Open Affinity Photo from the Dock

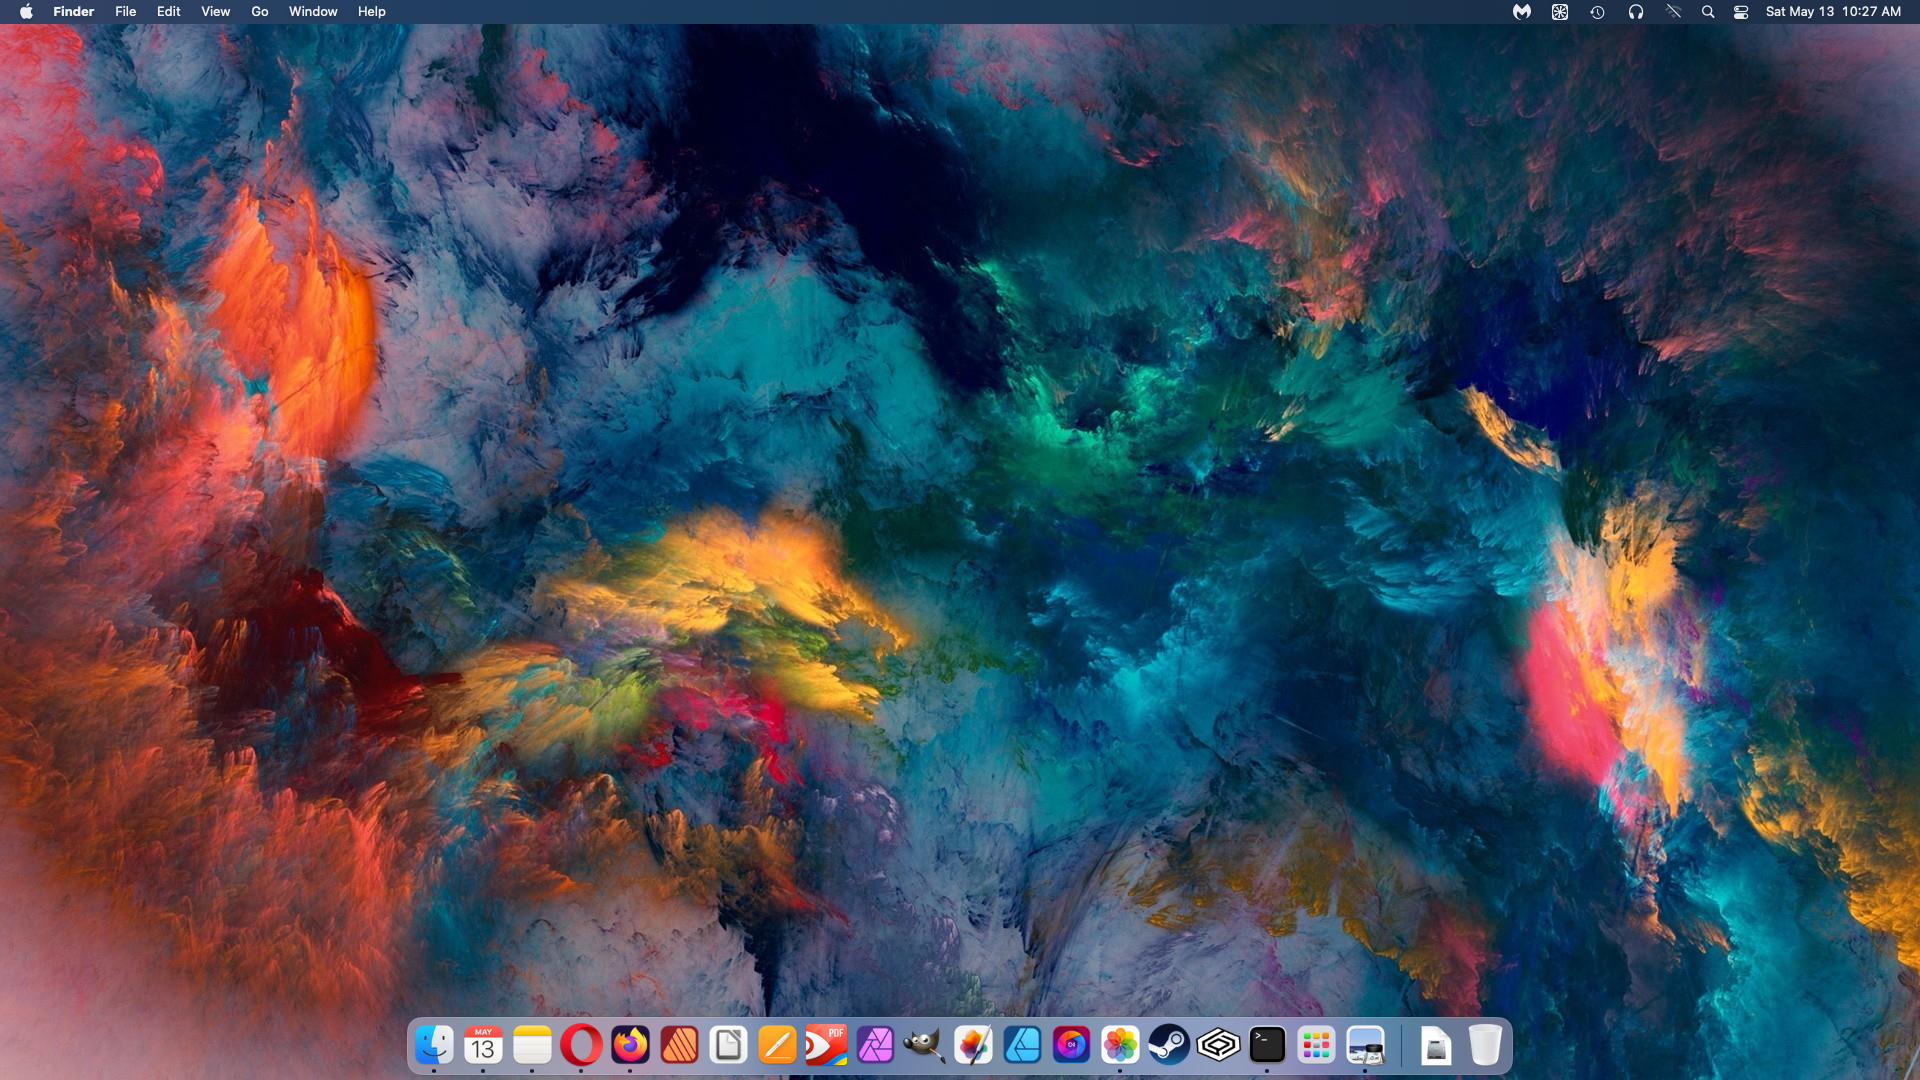875,1046
